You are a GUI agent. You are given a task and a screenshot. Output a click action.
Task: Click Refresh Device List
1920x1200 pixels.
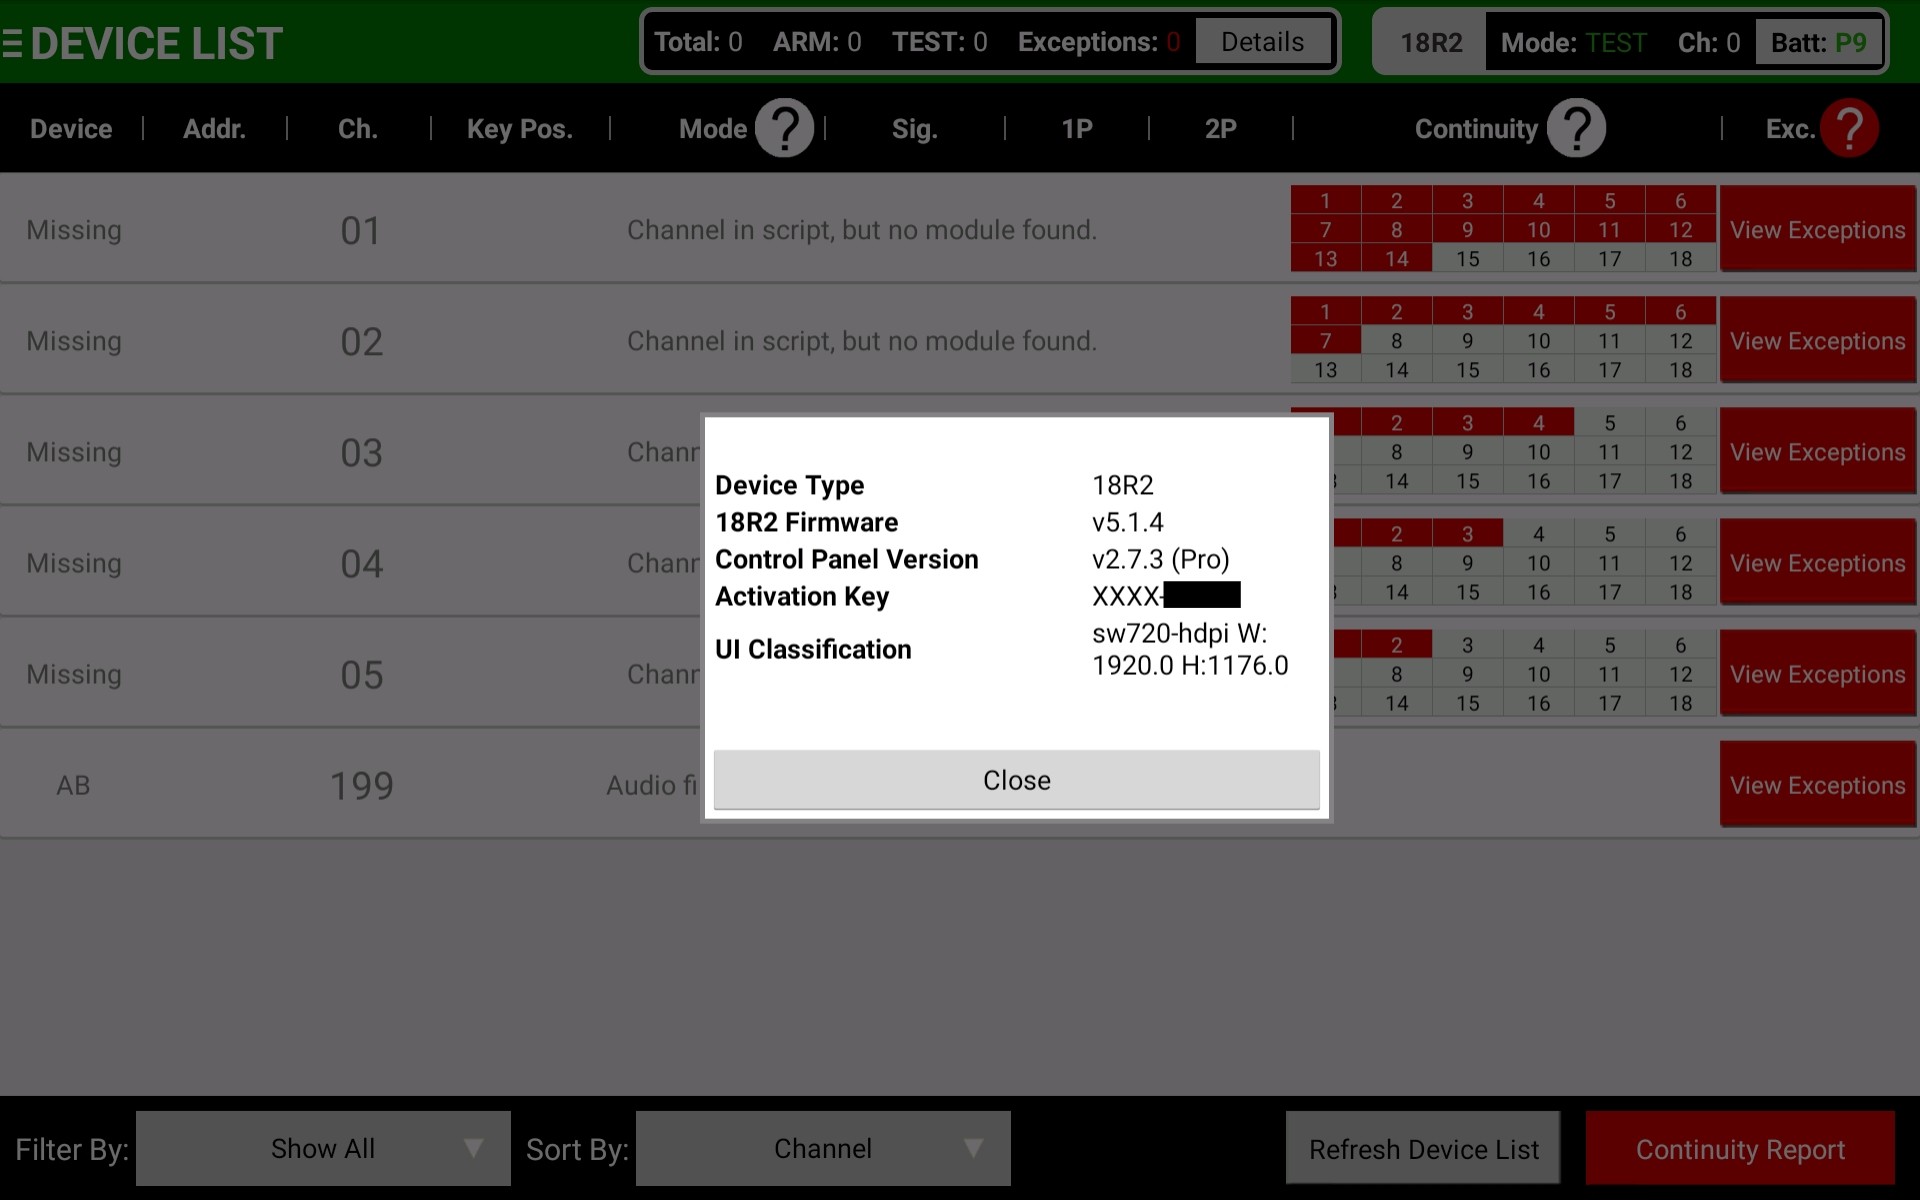point(1422,1148)
